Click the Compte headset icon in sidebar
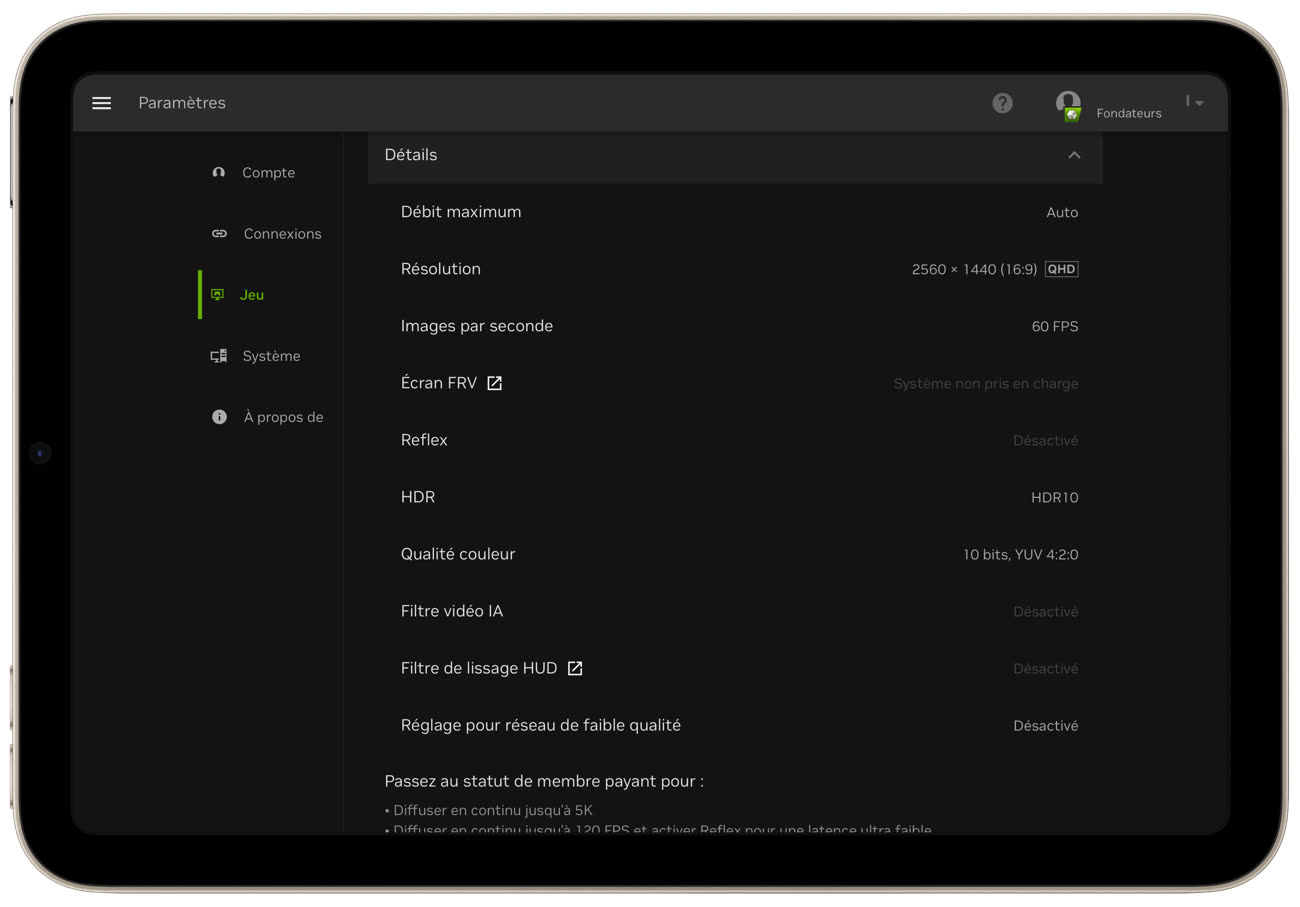 (219, 173)
